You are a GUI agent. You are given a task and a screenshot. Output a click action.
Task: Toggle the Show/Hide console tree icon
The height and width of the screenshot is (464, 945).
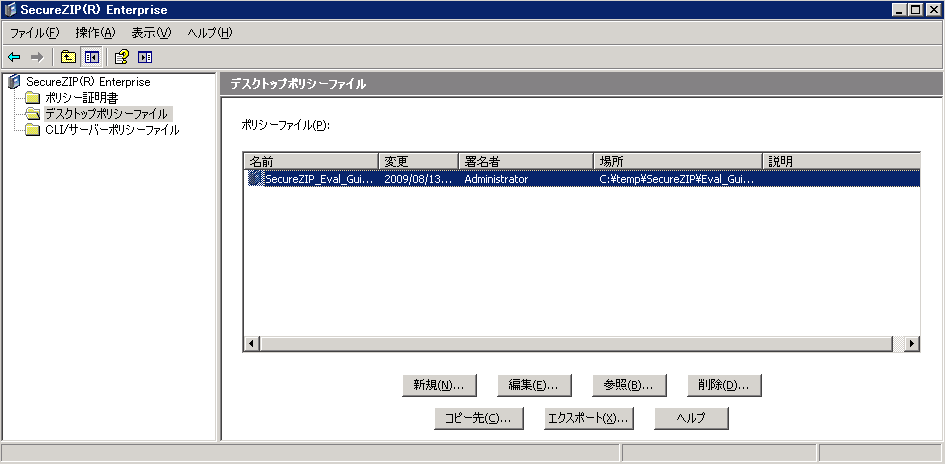92,57
